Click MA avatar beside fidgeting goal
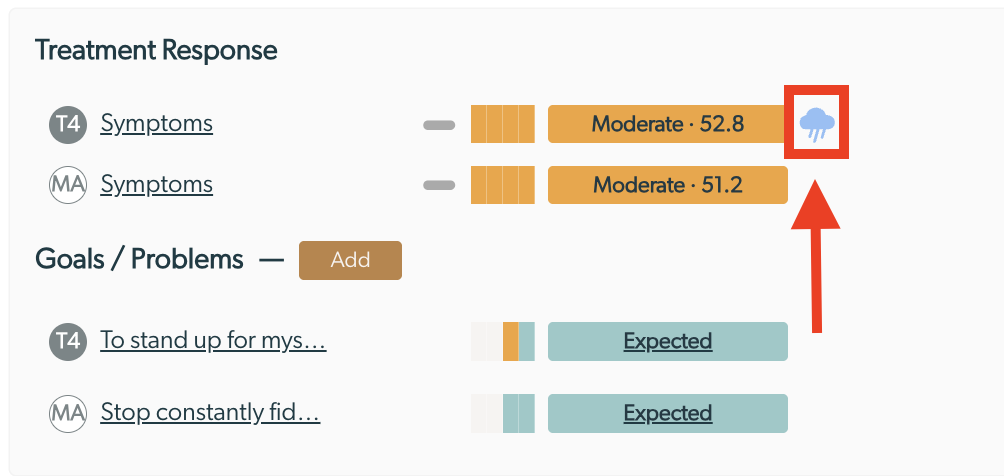The image size is (1004, 476). [68, 413]
